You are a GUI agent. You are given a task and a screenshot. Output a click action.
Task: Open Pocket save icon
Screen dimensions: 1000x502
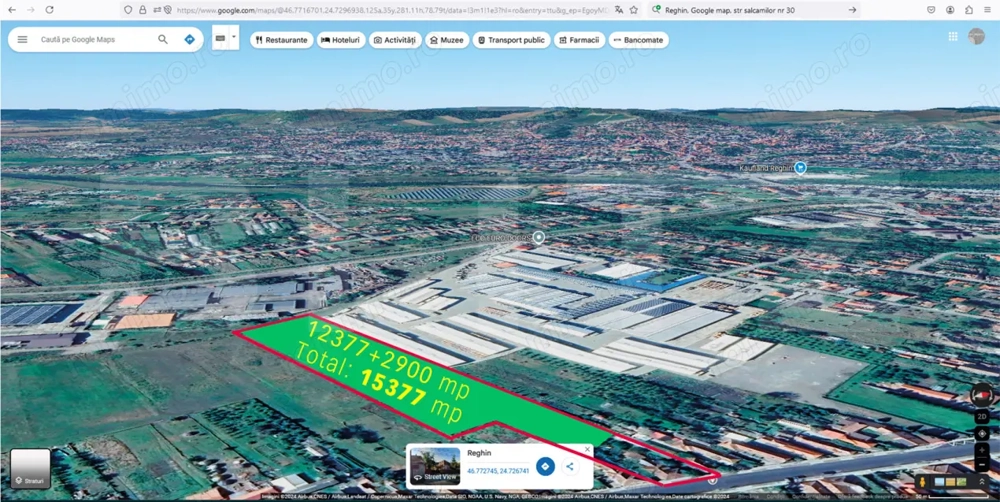point(931,10)
